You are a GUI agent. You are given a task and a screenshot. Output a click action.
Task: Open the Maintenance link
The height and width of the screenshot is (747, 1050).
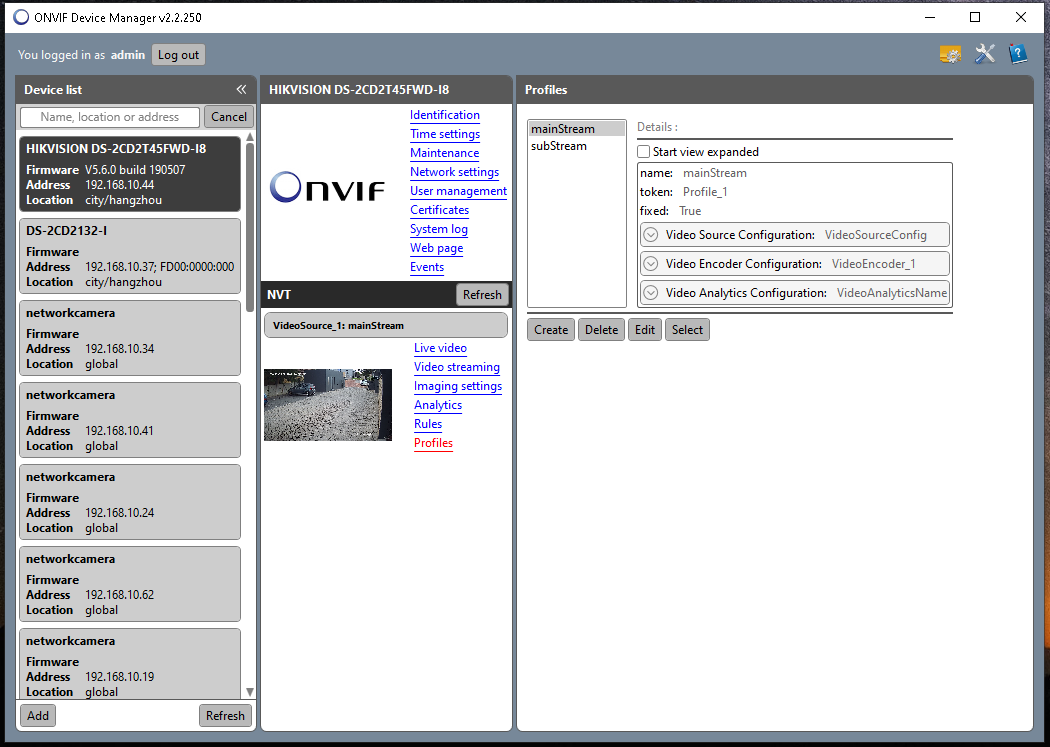445,153
